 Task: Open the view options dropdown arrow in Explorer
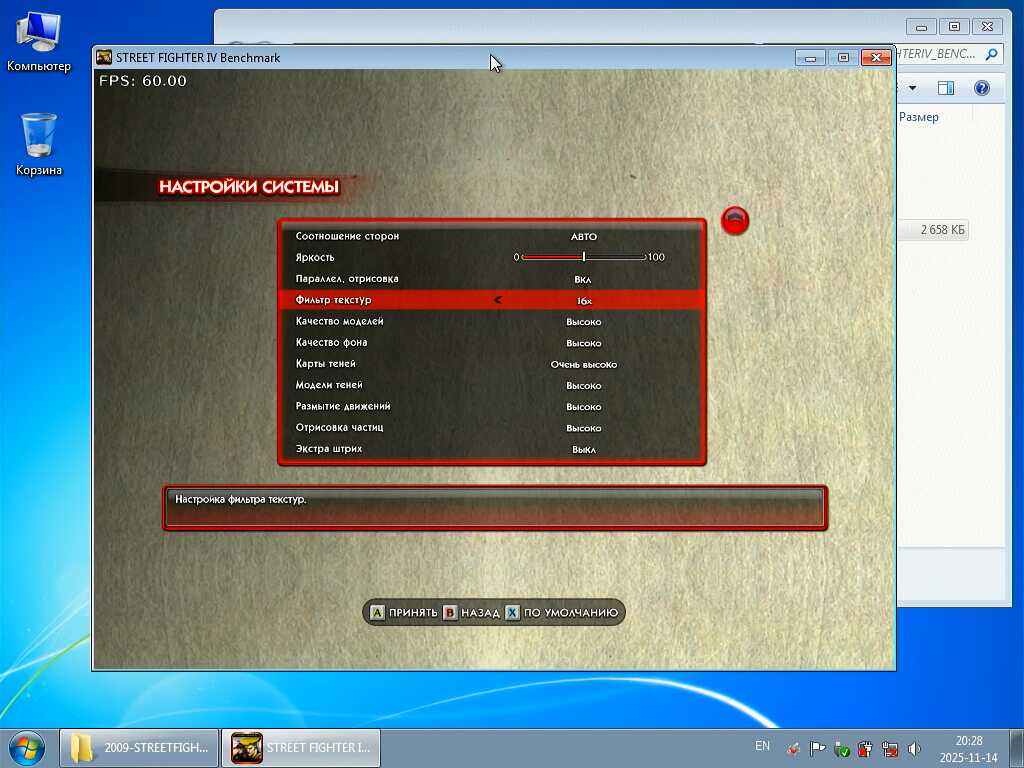[x=912, y=88]
